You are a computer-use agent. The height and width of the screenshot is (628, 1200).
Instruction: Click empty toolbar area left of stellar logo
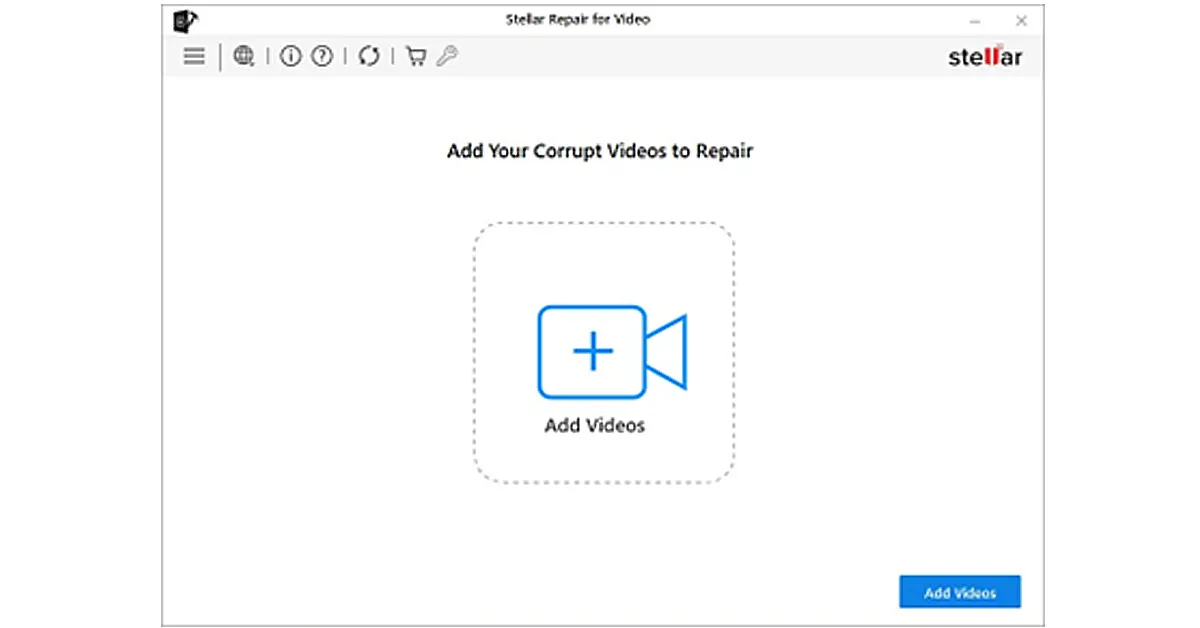(x=700, y=57)
